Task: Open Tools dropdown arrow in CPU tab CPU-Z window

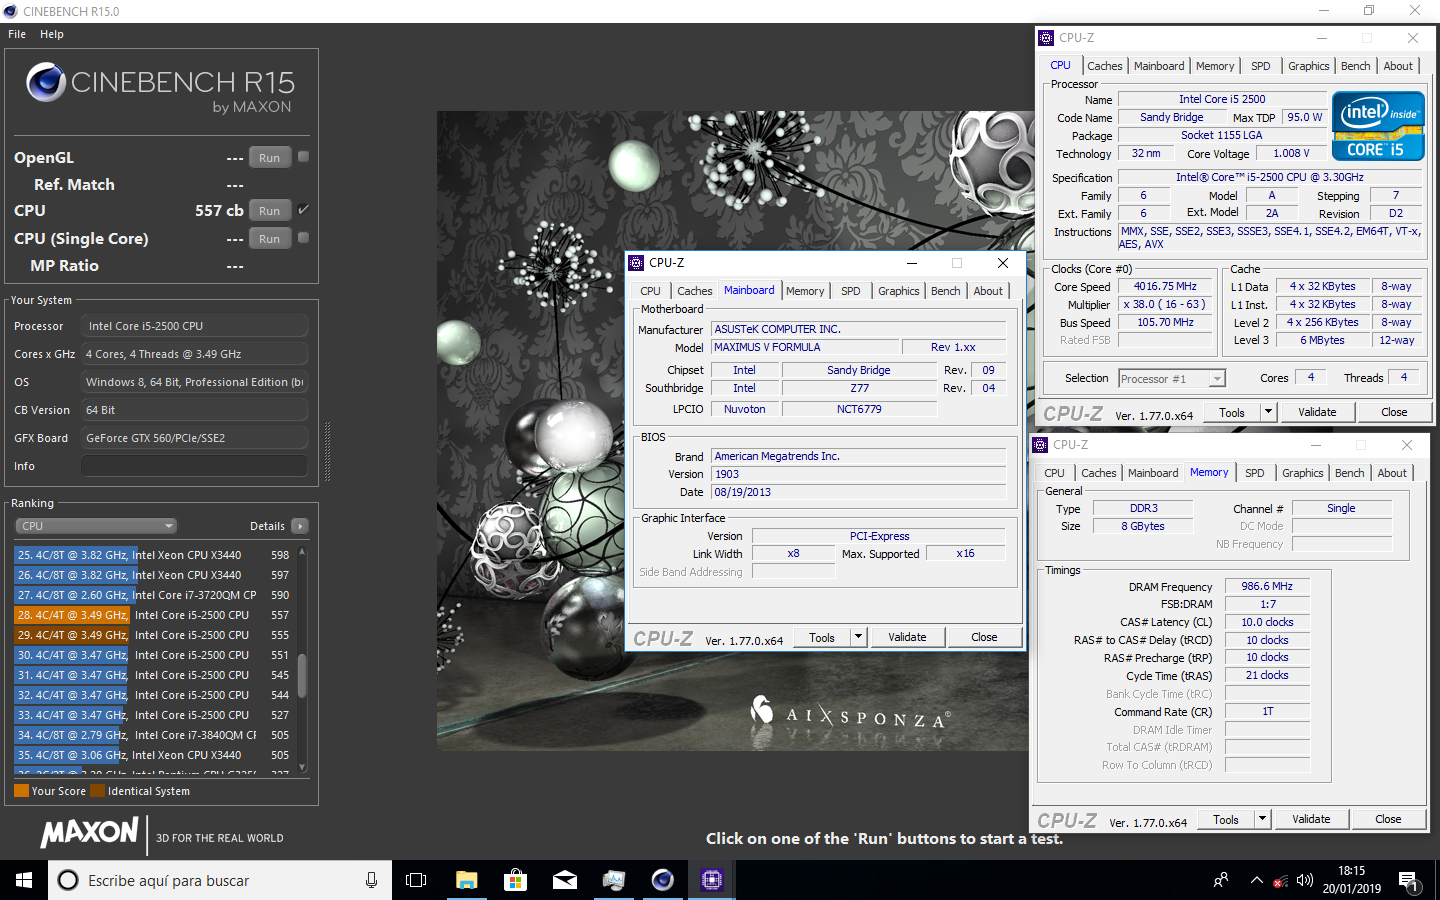Action: tap(1268, 412)
